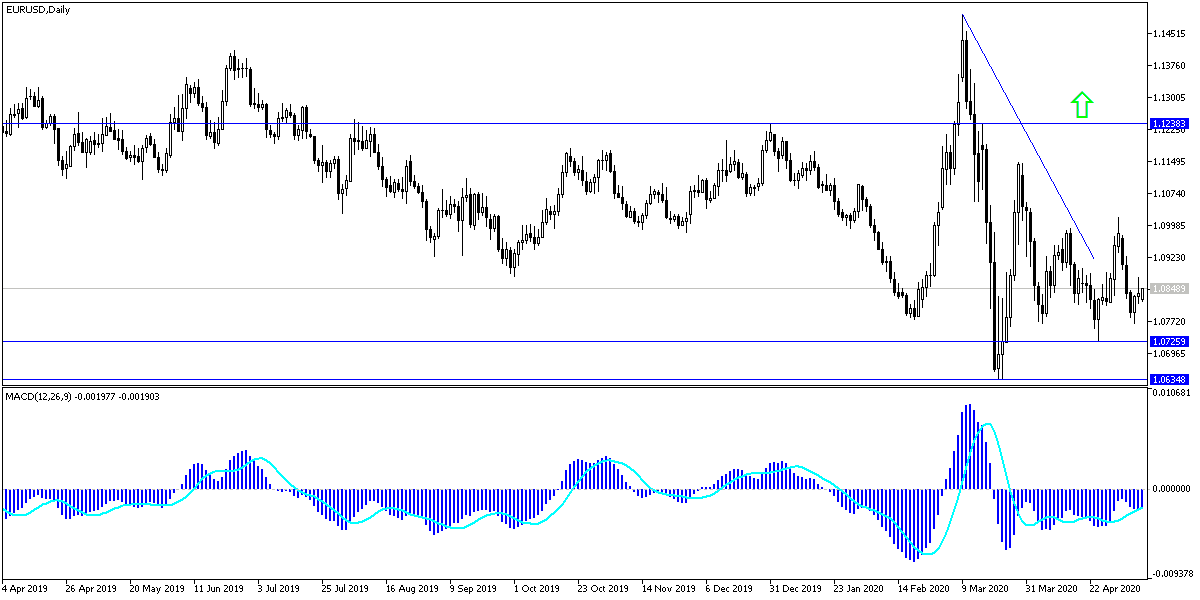Image resolution: width=1200 pixels, height=600 pixels.
Task: Click the divider between chart and MACD panel
Action: 600,386
